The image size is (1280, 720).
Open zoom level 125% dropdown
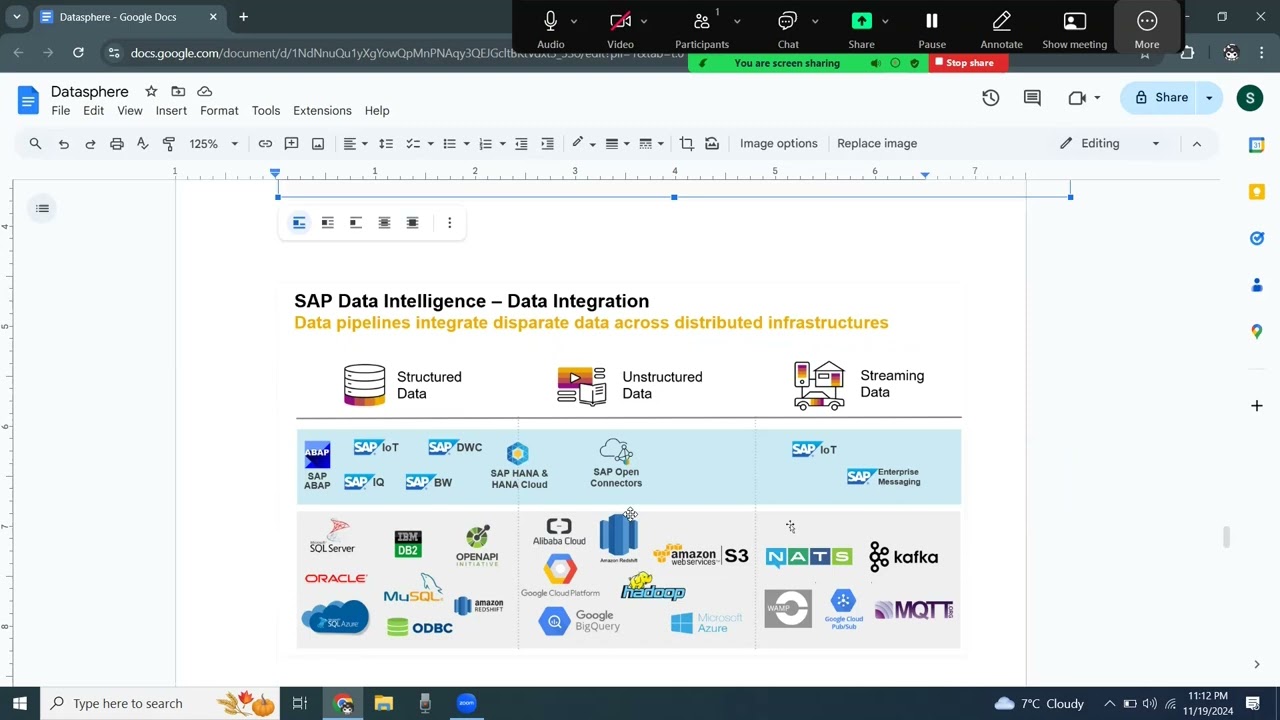(x=214, y=144)
